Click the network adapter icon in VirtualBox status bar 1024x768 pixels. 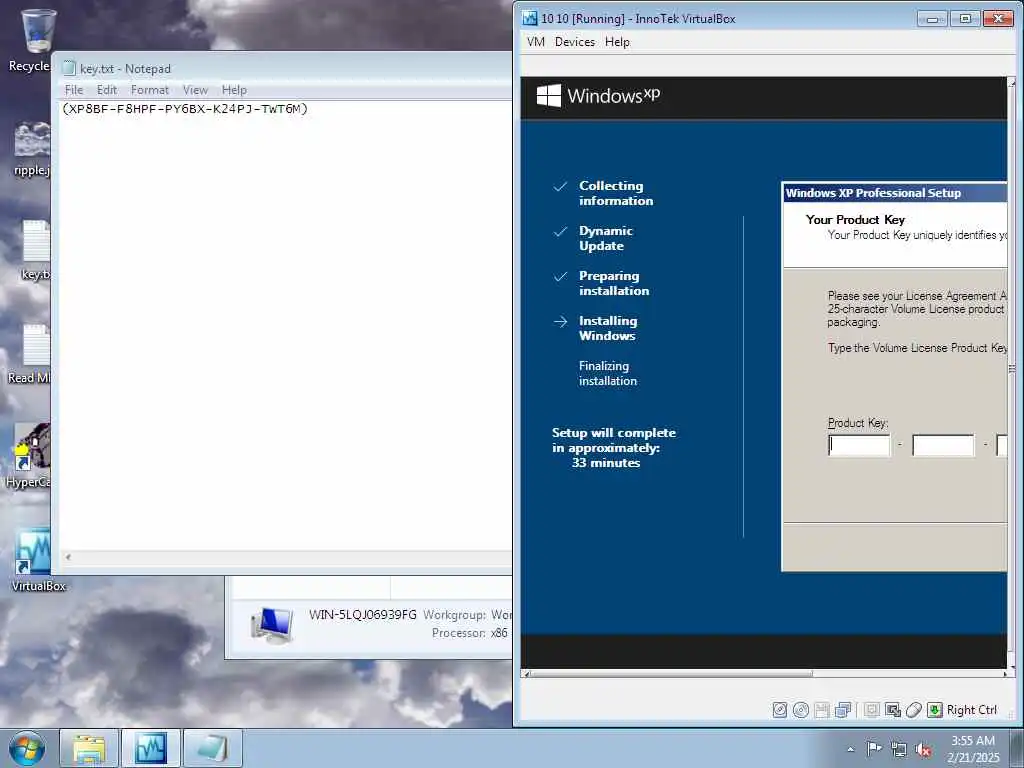(x=843, y=710)
